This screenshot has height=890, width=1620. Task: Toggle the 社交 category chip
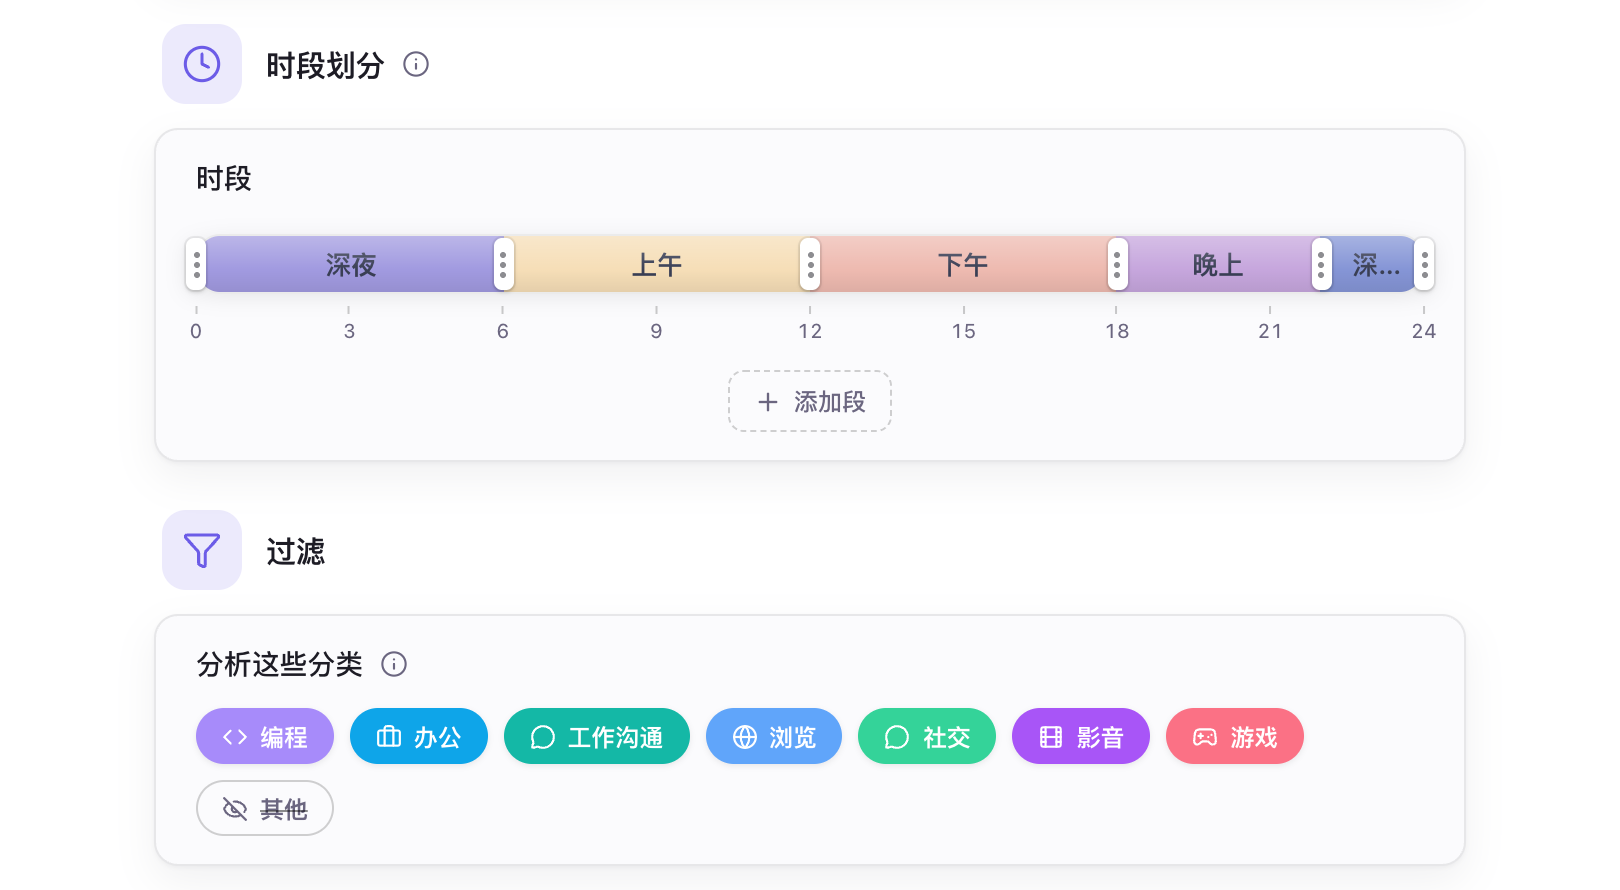pos(927,736)
